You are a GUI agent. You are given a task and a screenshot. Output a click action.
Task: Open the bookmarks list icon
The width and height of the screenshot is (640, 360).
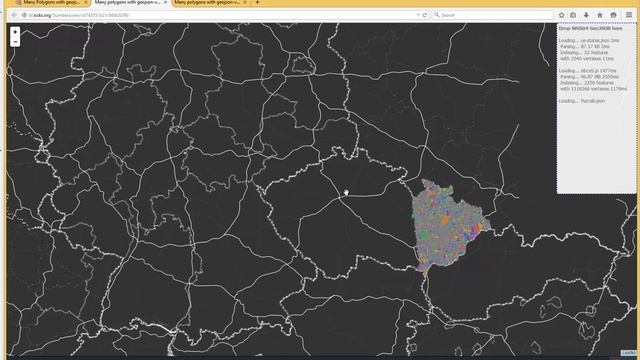(x=573, y=15)
